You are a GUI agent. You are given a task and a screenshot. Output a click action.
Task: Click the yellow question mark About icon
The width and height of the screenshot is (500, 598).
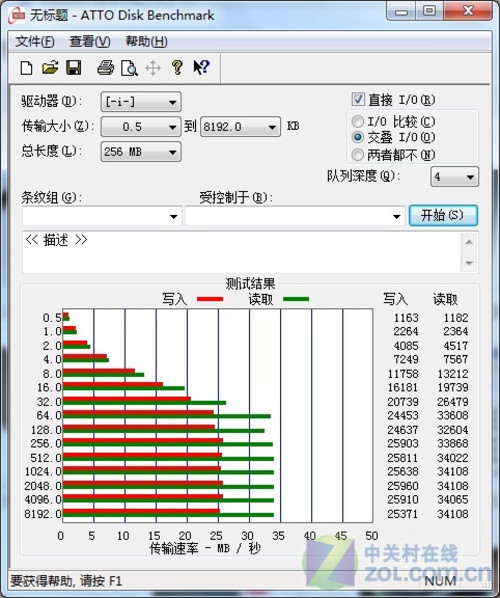pyautogui.click(x=177, y=68)
